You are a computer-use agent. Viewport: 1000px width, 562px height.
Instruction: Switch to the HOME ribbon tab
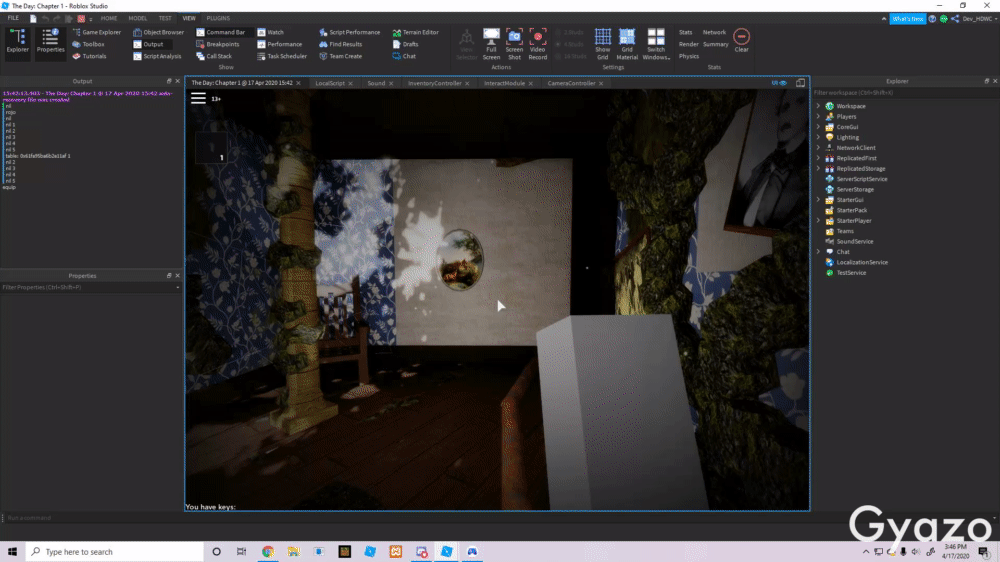pyautogui.click(x=109, y=18)
